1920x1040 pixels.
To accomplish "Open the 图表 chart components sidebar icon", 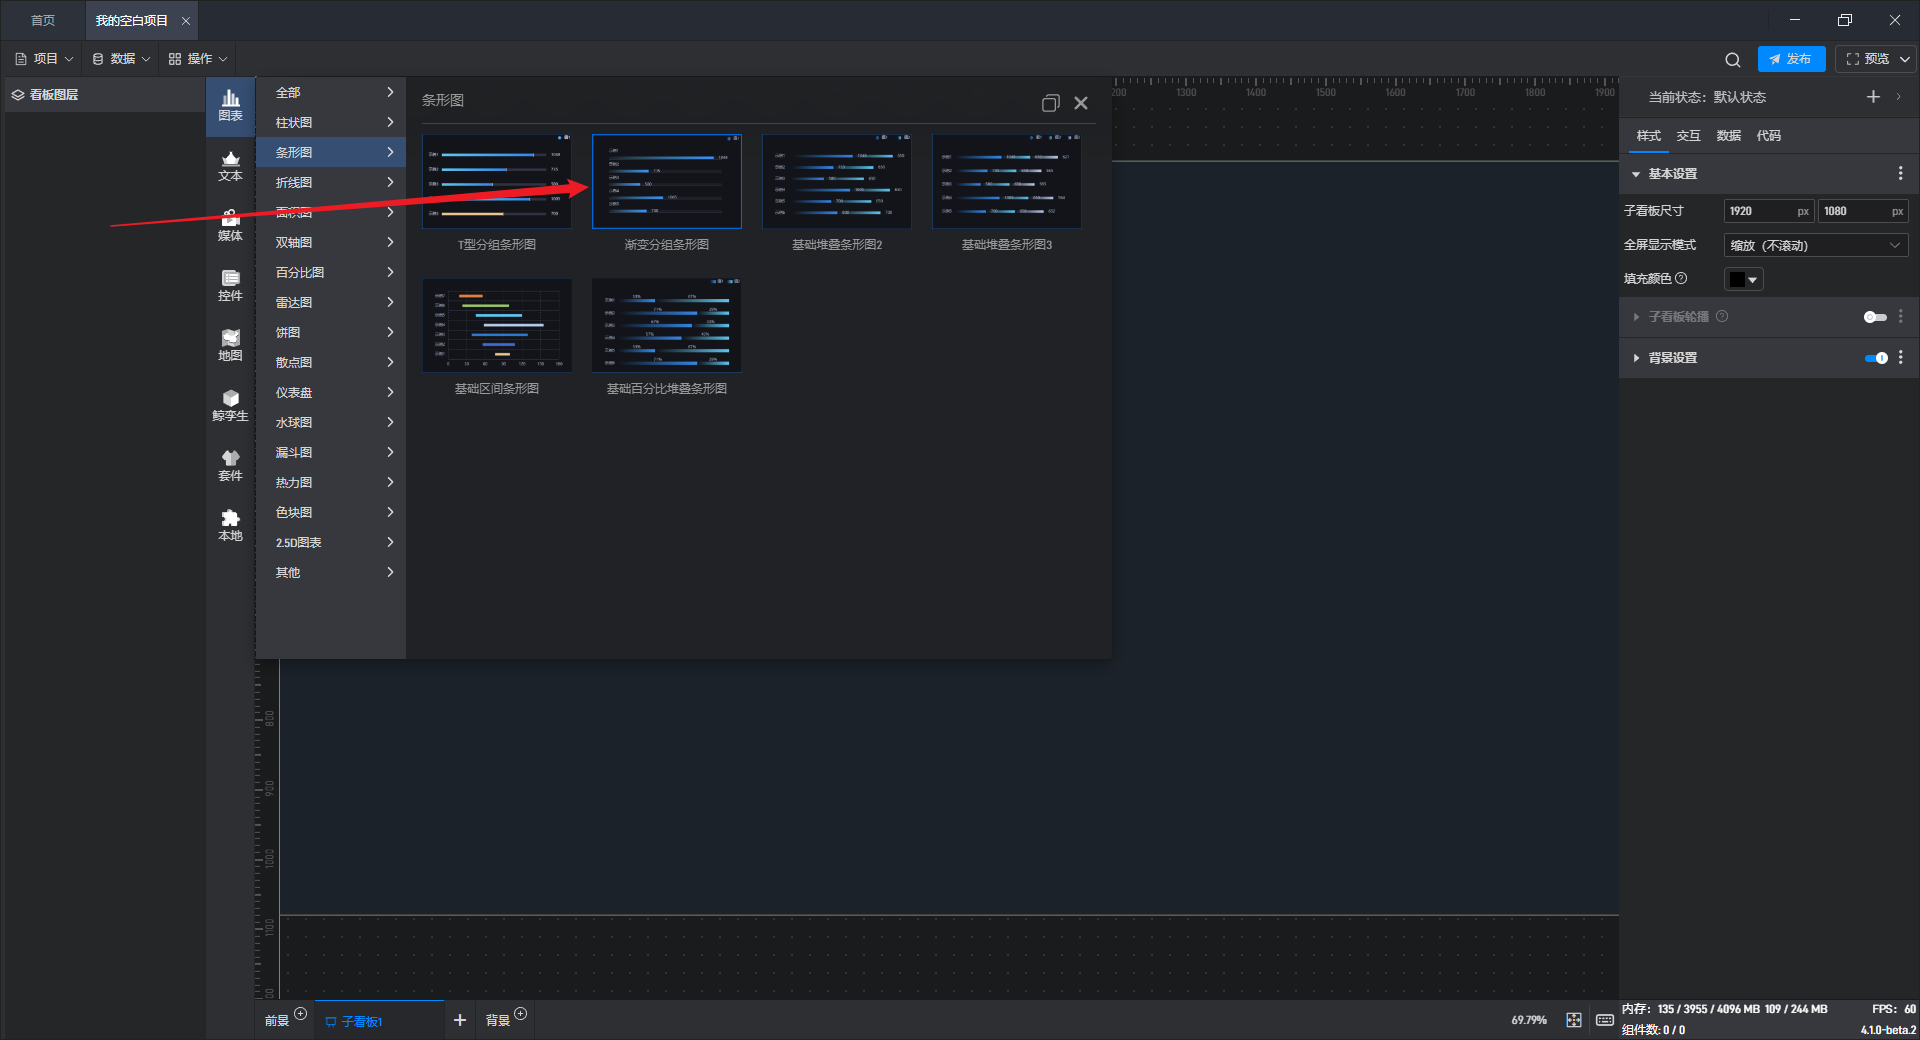I will pos(230,105).
